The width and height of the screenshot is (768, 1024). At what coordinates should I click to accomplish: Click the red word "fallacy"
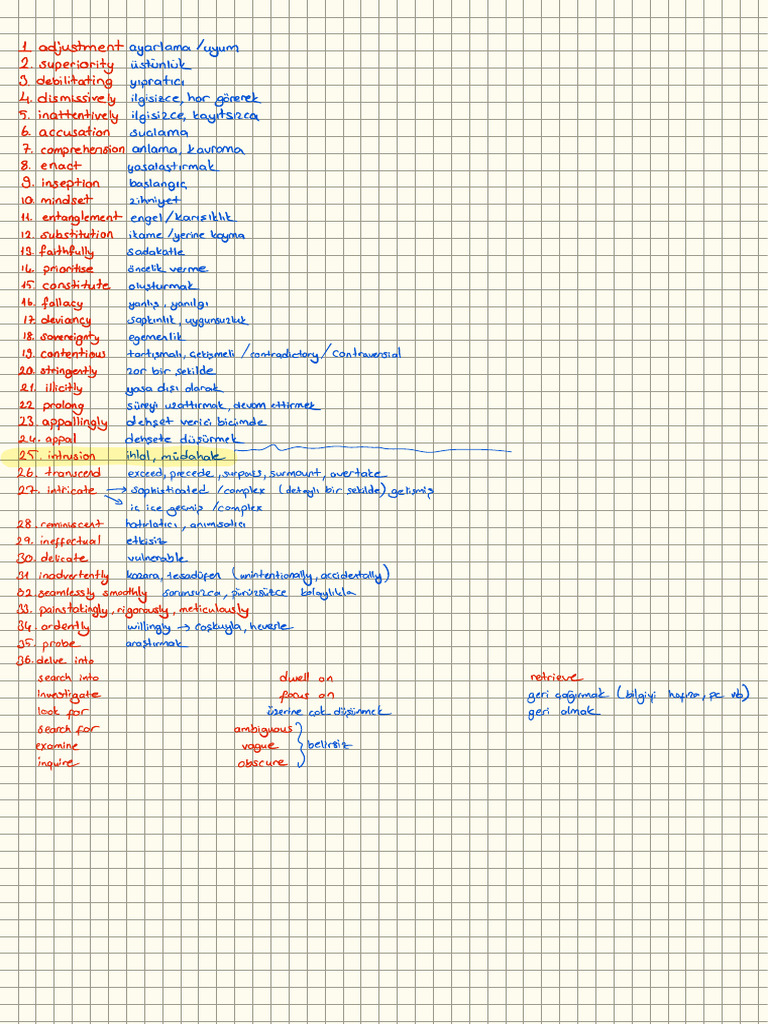click(61, 304)
